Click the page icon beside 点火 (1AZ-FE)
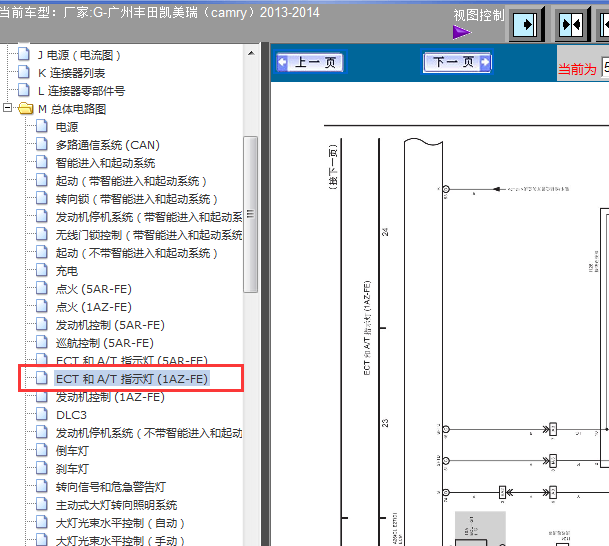The width and height of the screenshot is (609, 546). coord(42,306)
